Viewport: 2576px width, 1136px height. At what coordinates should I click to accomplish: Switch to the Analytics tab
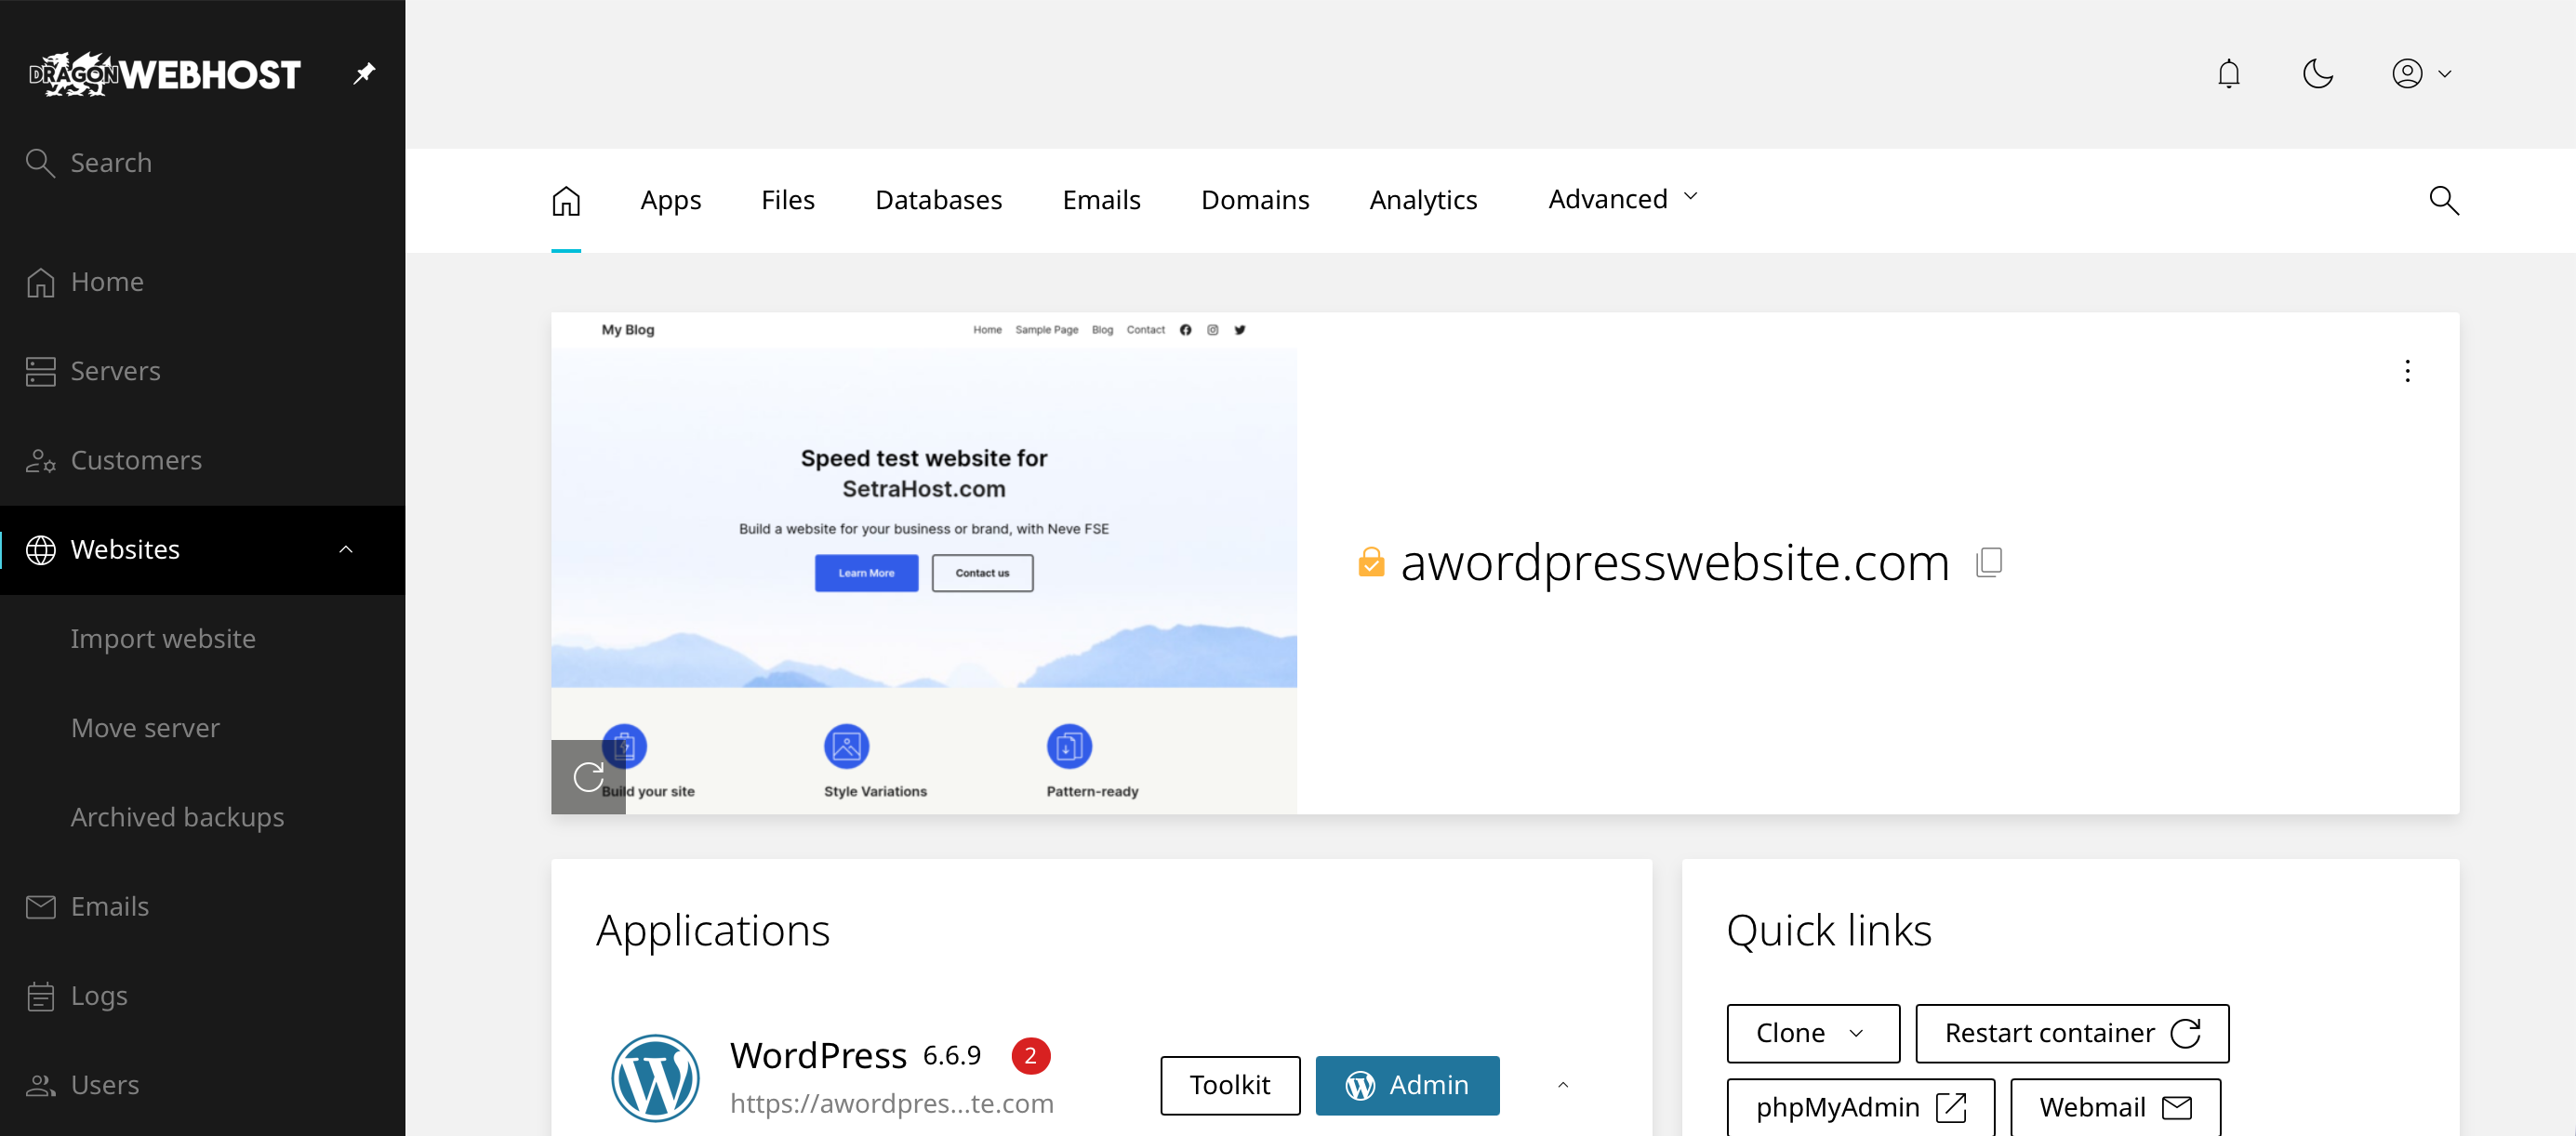pos(1423,200)
